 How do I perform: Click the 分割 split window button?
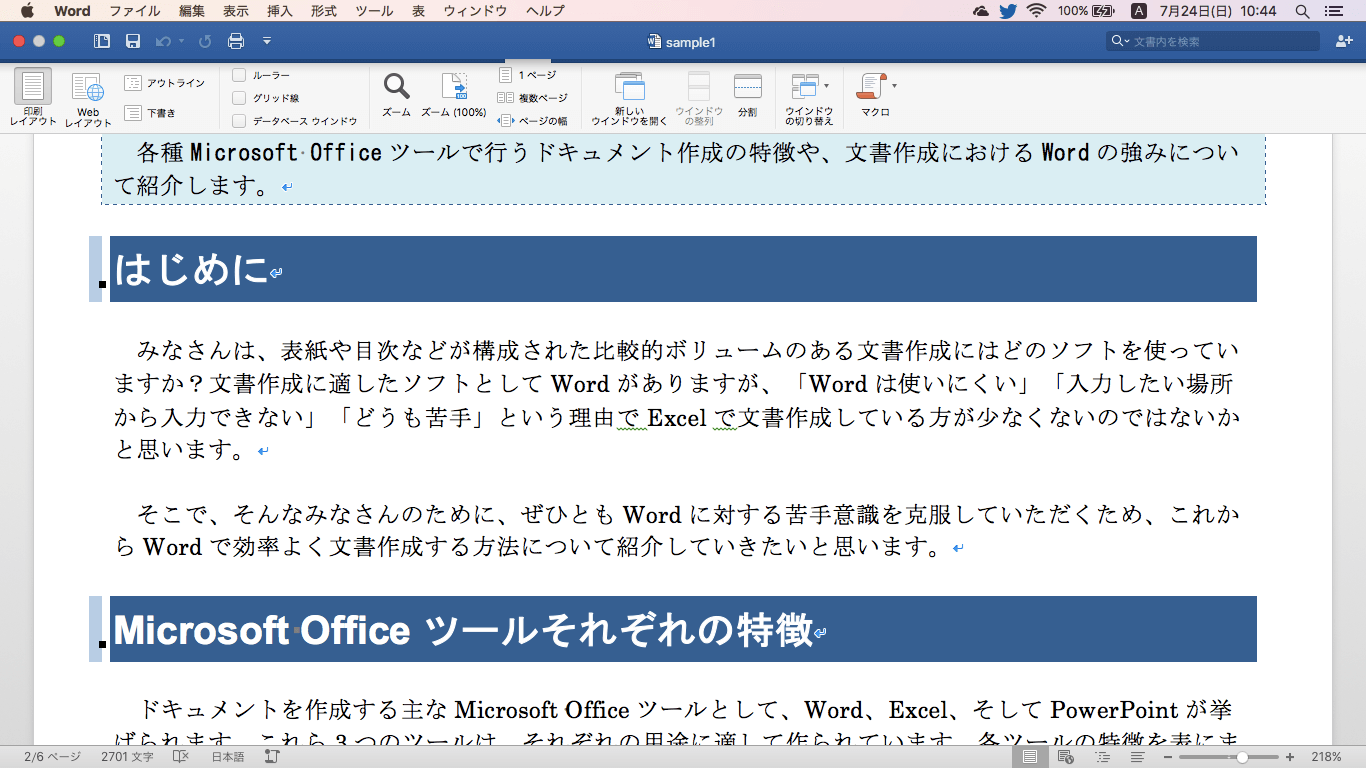point(747,95)
